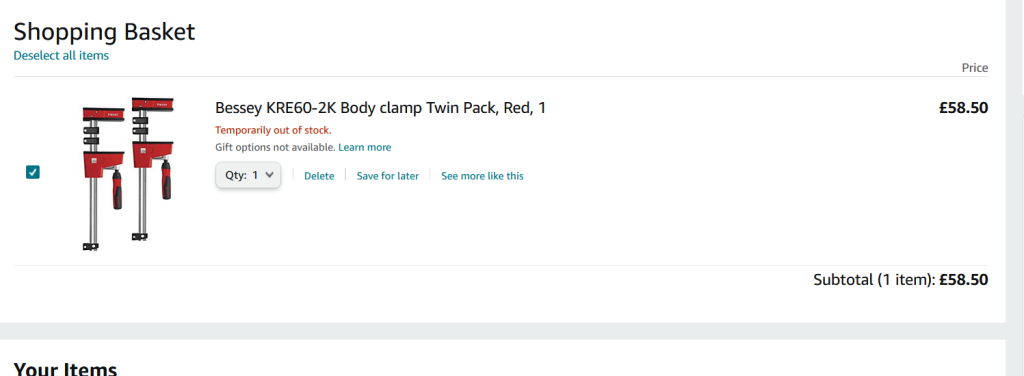
Task: Click the Deselect all items link
Action: click(x=61, y=55)
